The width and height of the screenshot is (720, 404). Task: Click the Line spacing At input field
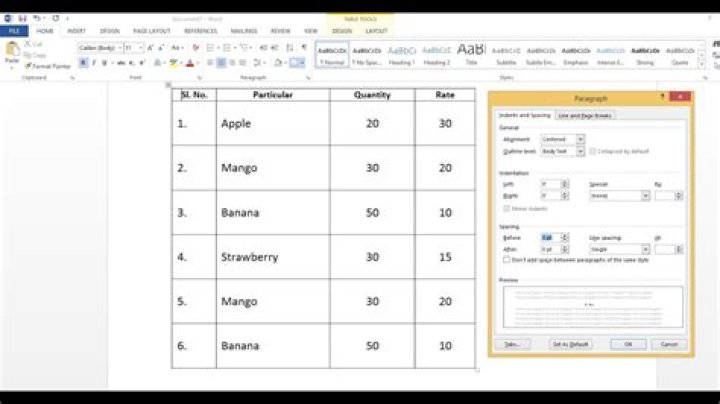pyautogui.click(x=665, y=249)
